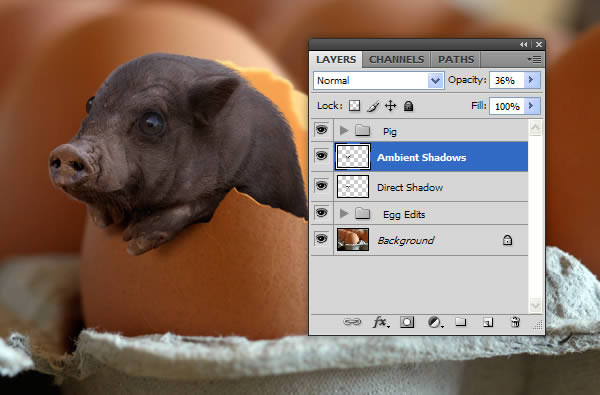Delete layer with the trash icon
The height and width of the screenshot is (395, 600).
[x=515, y=322]
